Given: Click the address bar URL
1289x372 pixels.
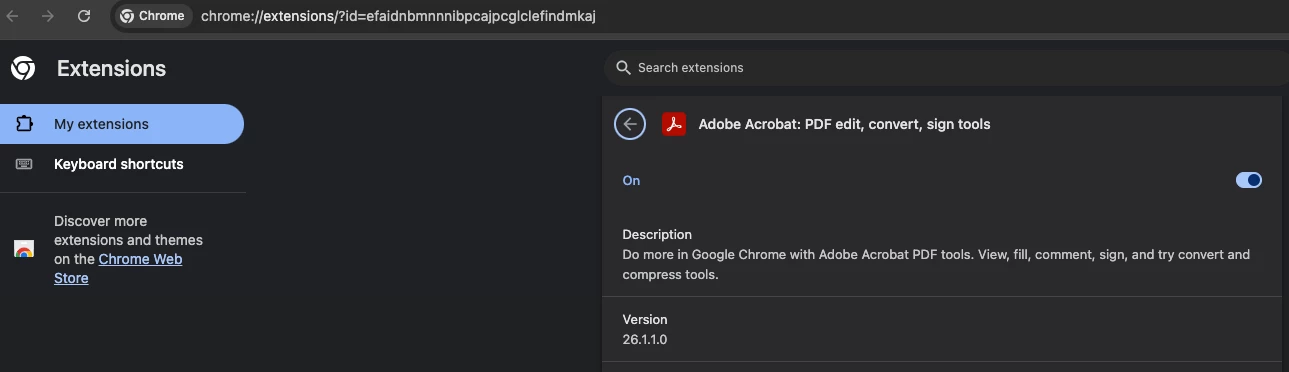Looking at the screenshot, I should click(398, 16).
